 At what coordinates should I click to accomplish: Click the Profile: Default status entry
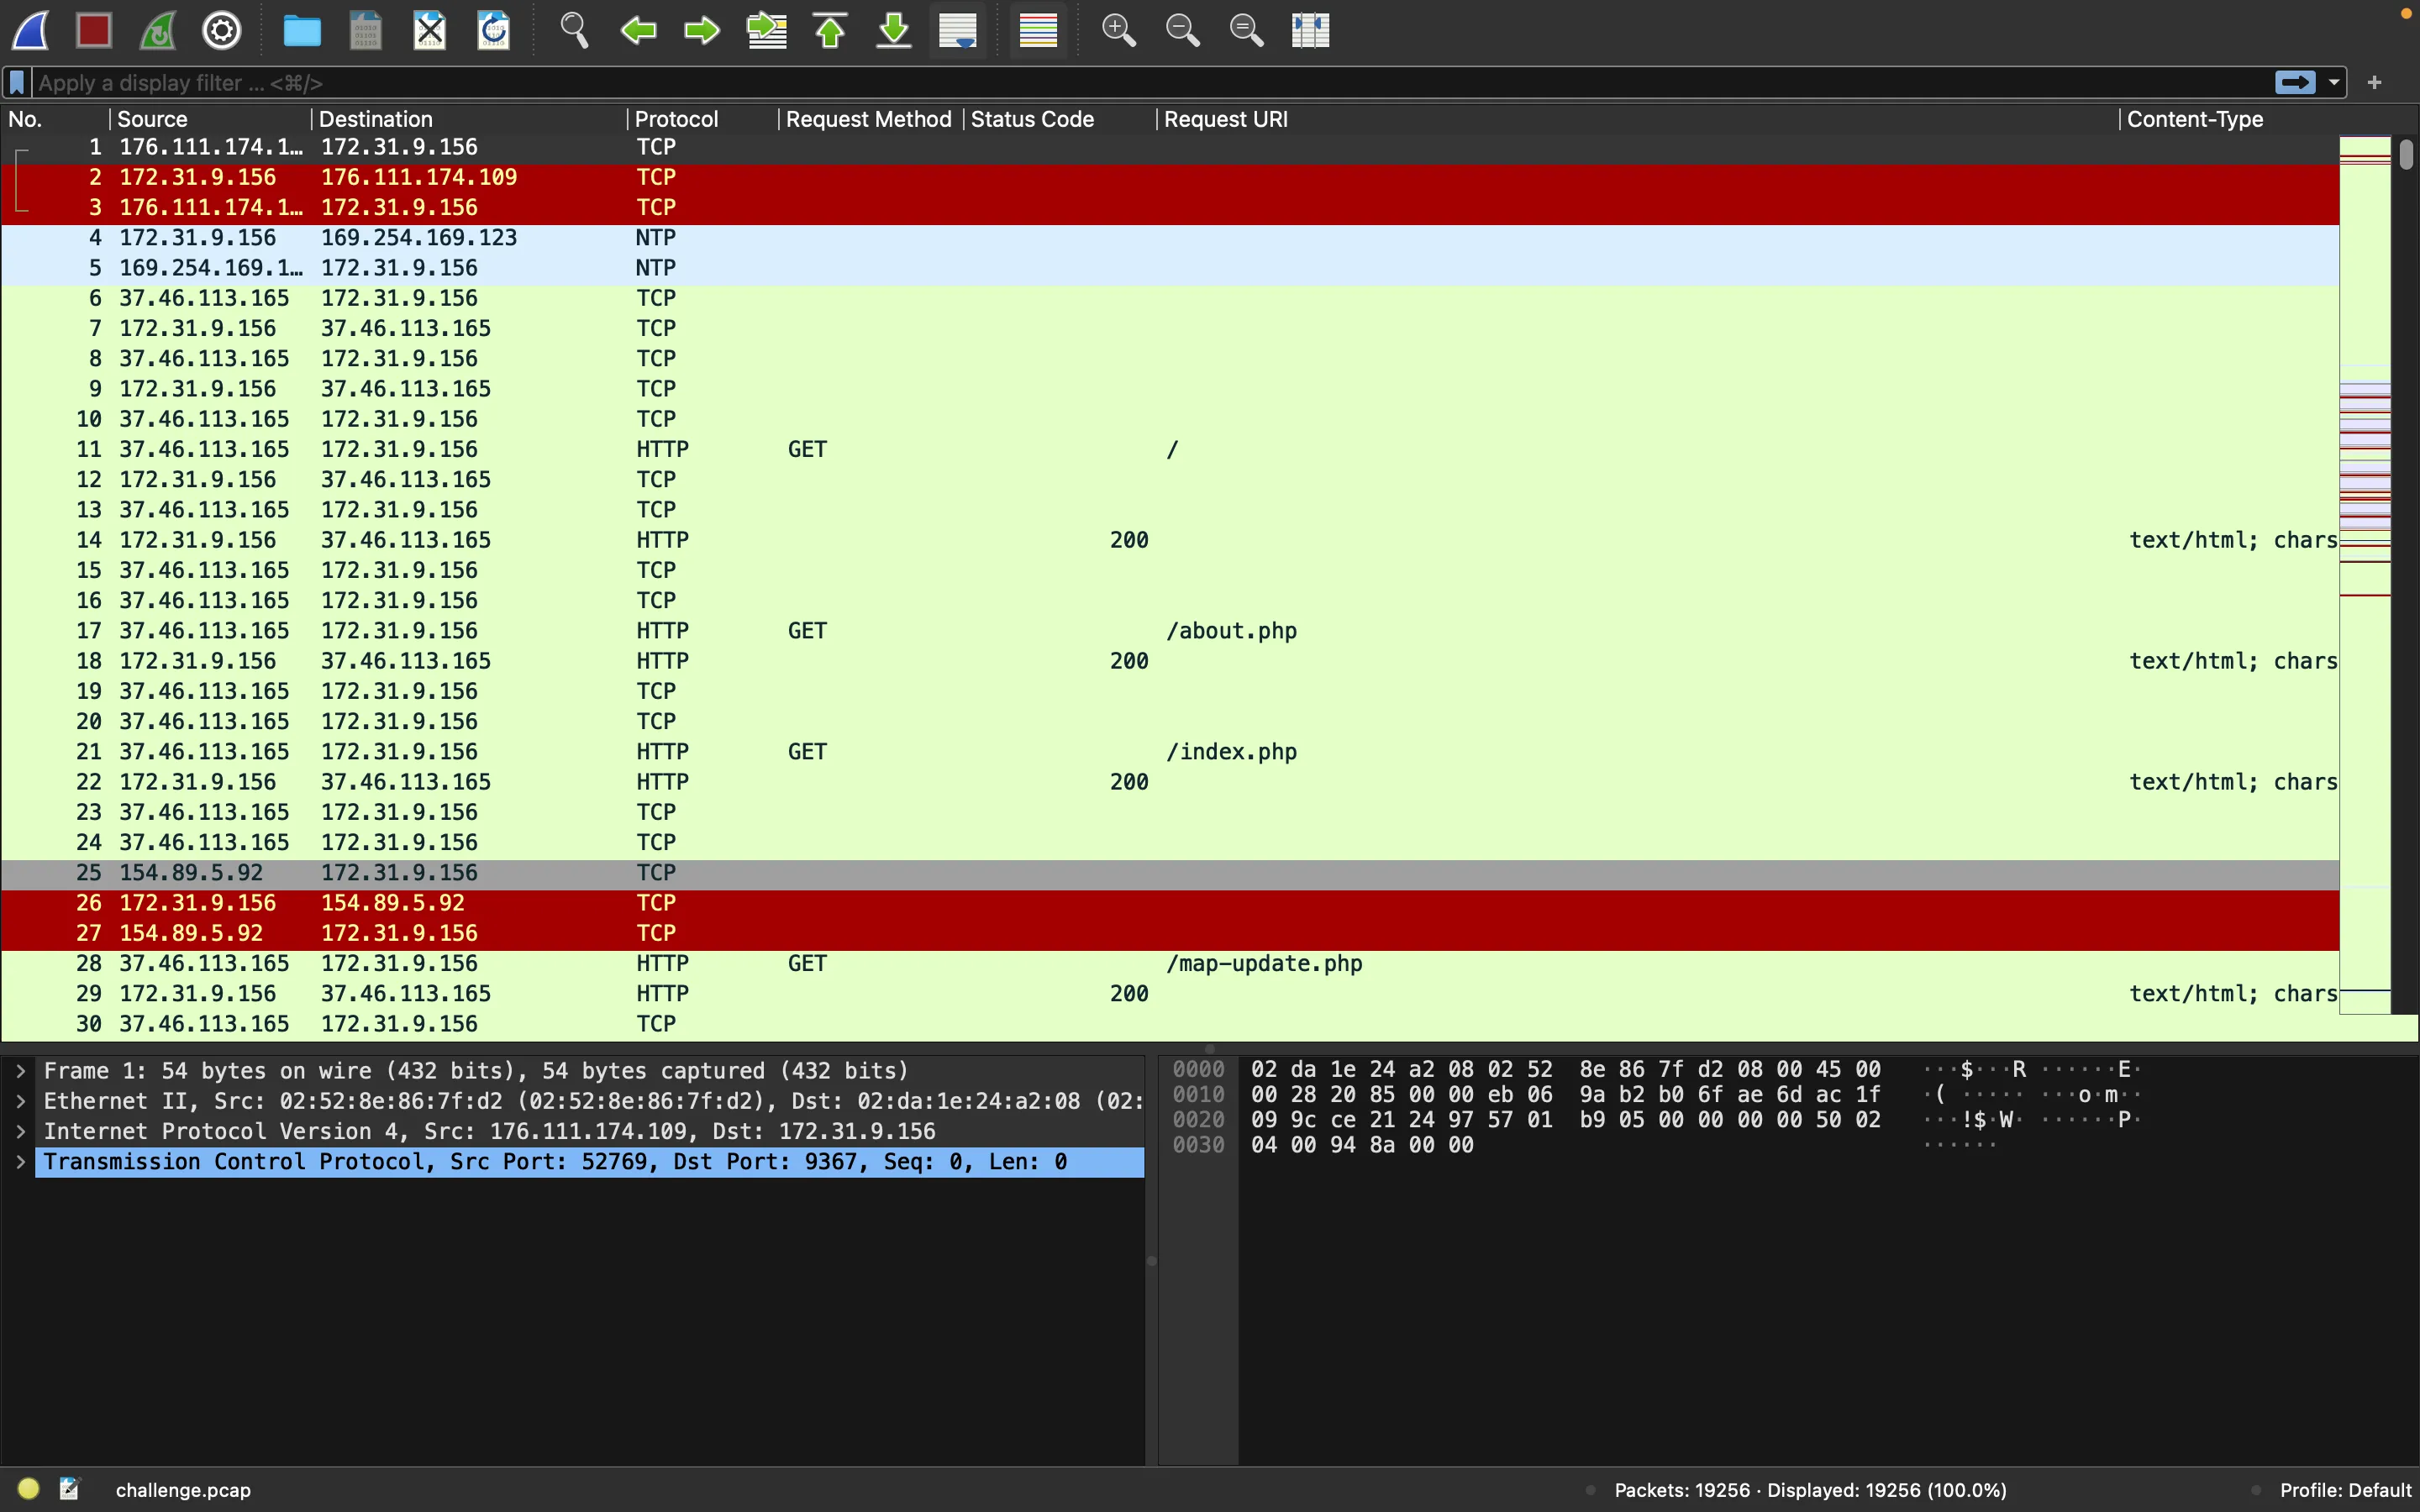(x=2345, y=1490)
